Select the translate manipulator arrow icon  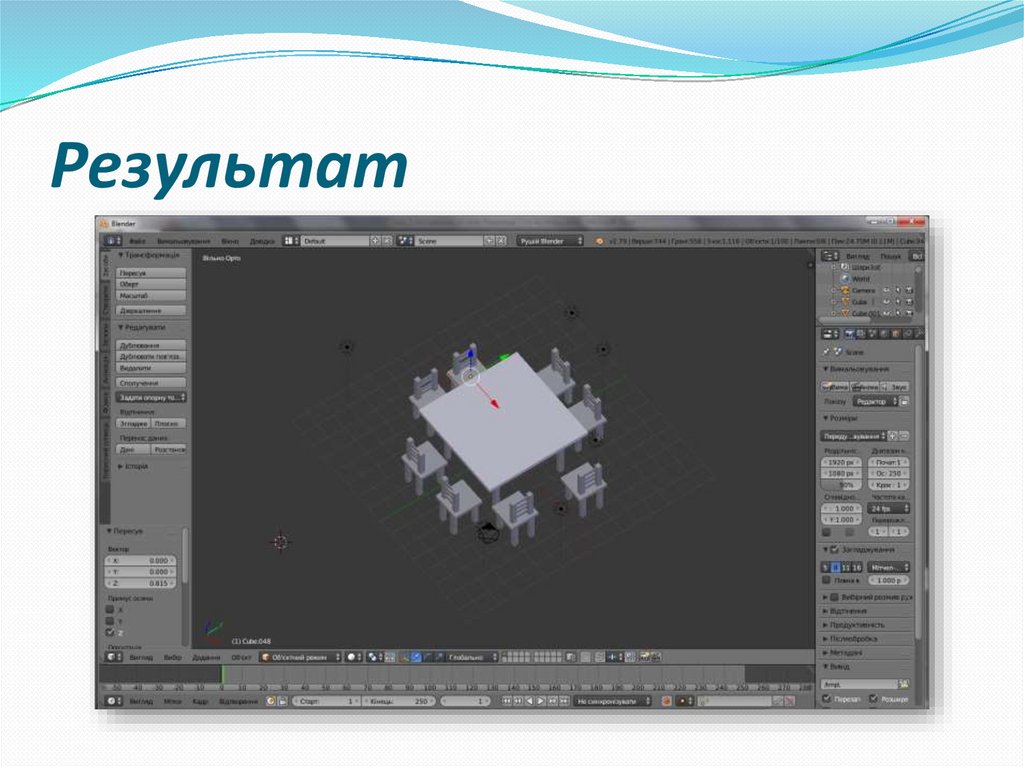click(x=416, y=657)
